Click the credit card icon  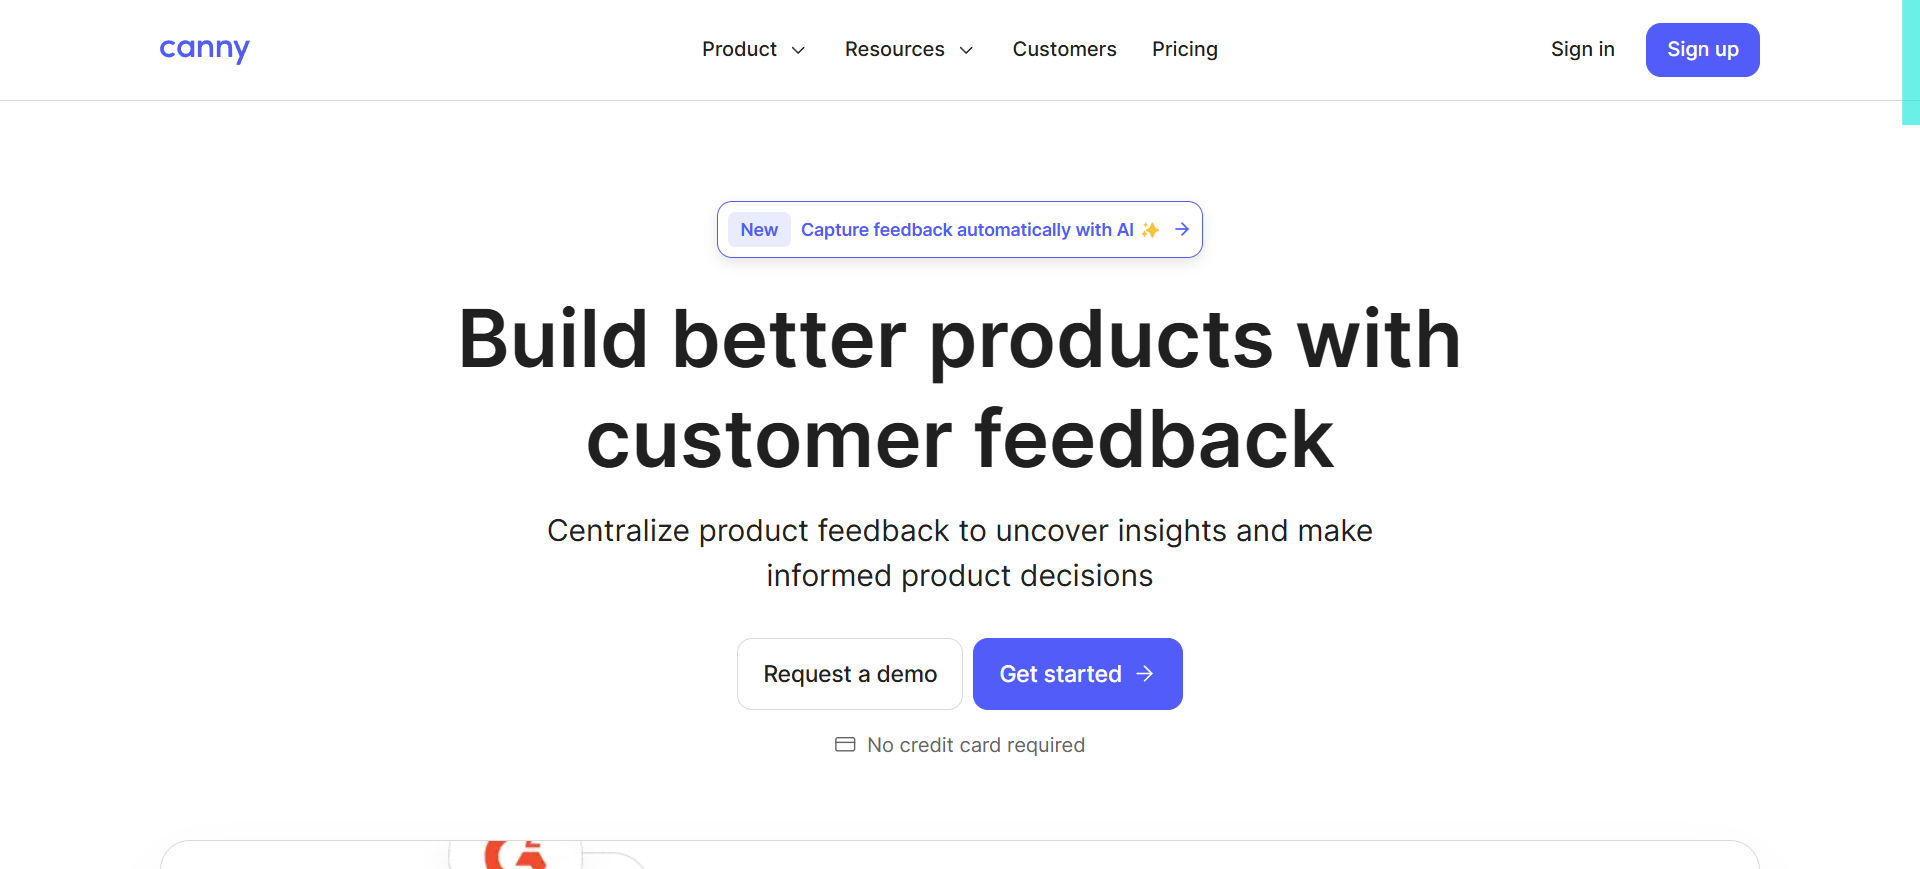tap(845, 744)
